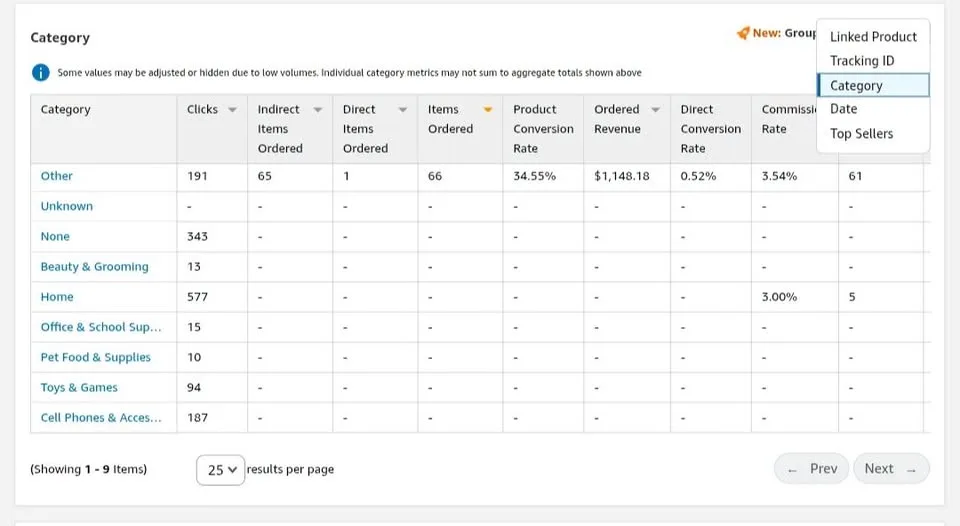Sort by Indirect Items Ordered arrow
This screenshot has height=526, width=960.
point(318,110)
